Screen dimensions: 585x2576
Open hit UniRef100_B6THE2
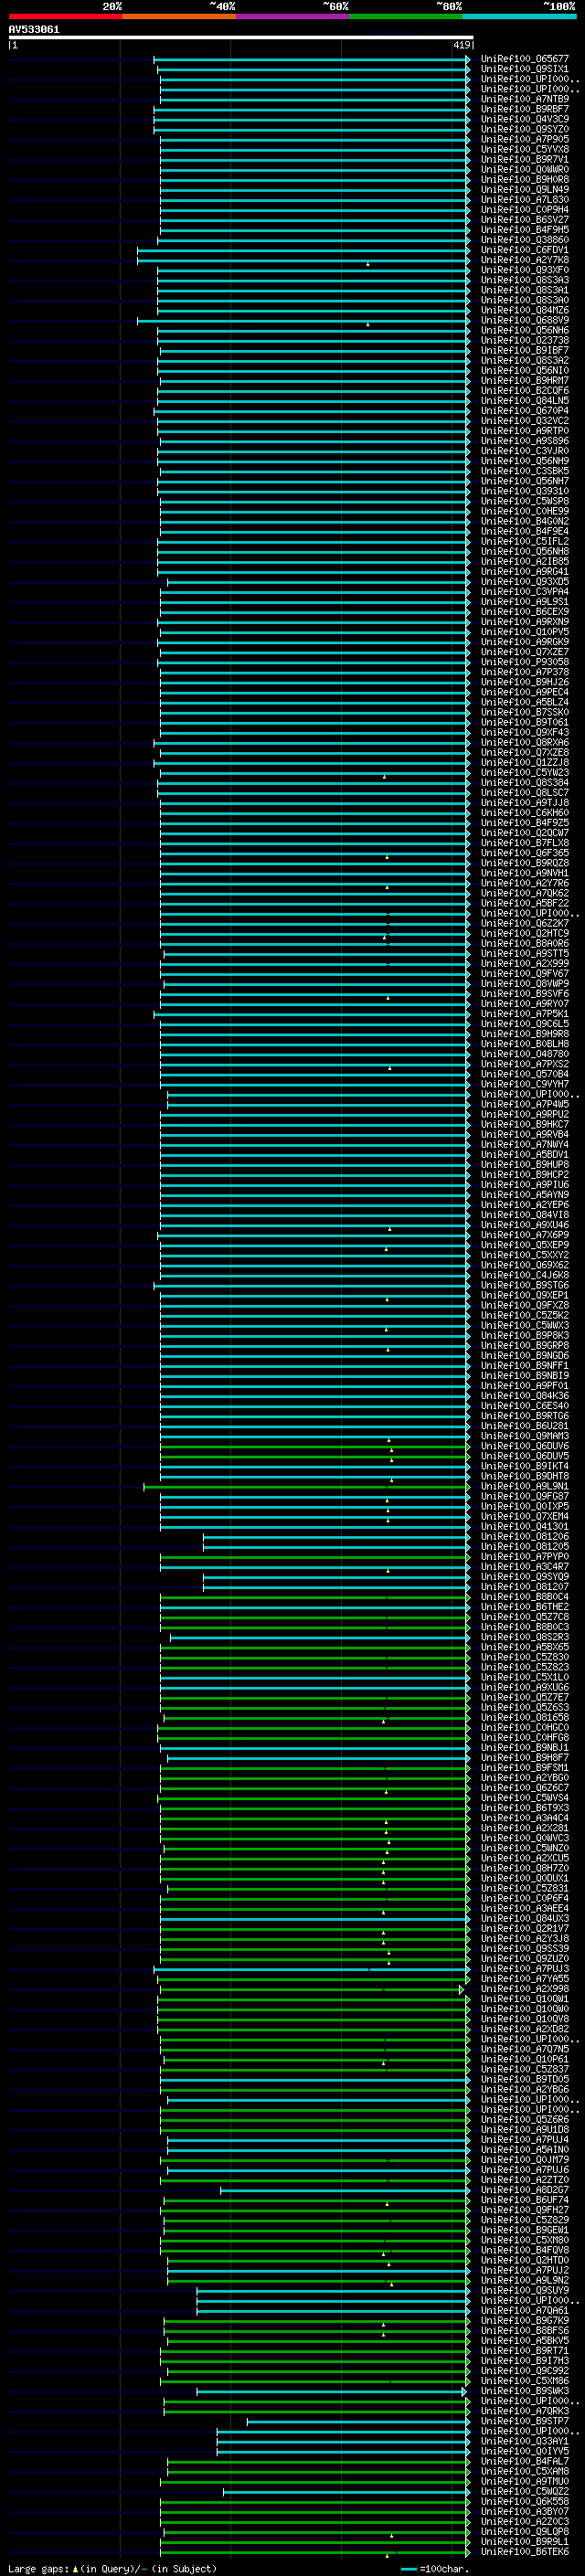tap(525, 1606)
